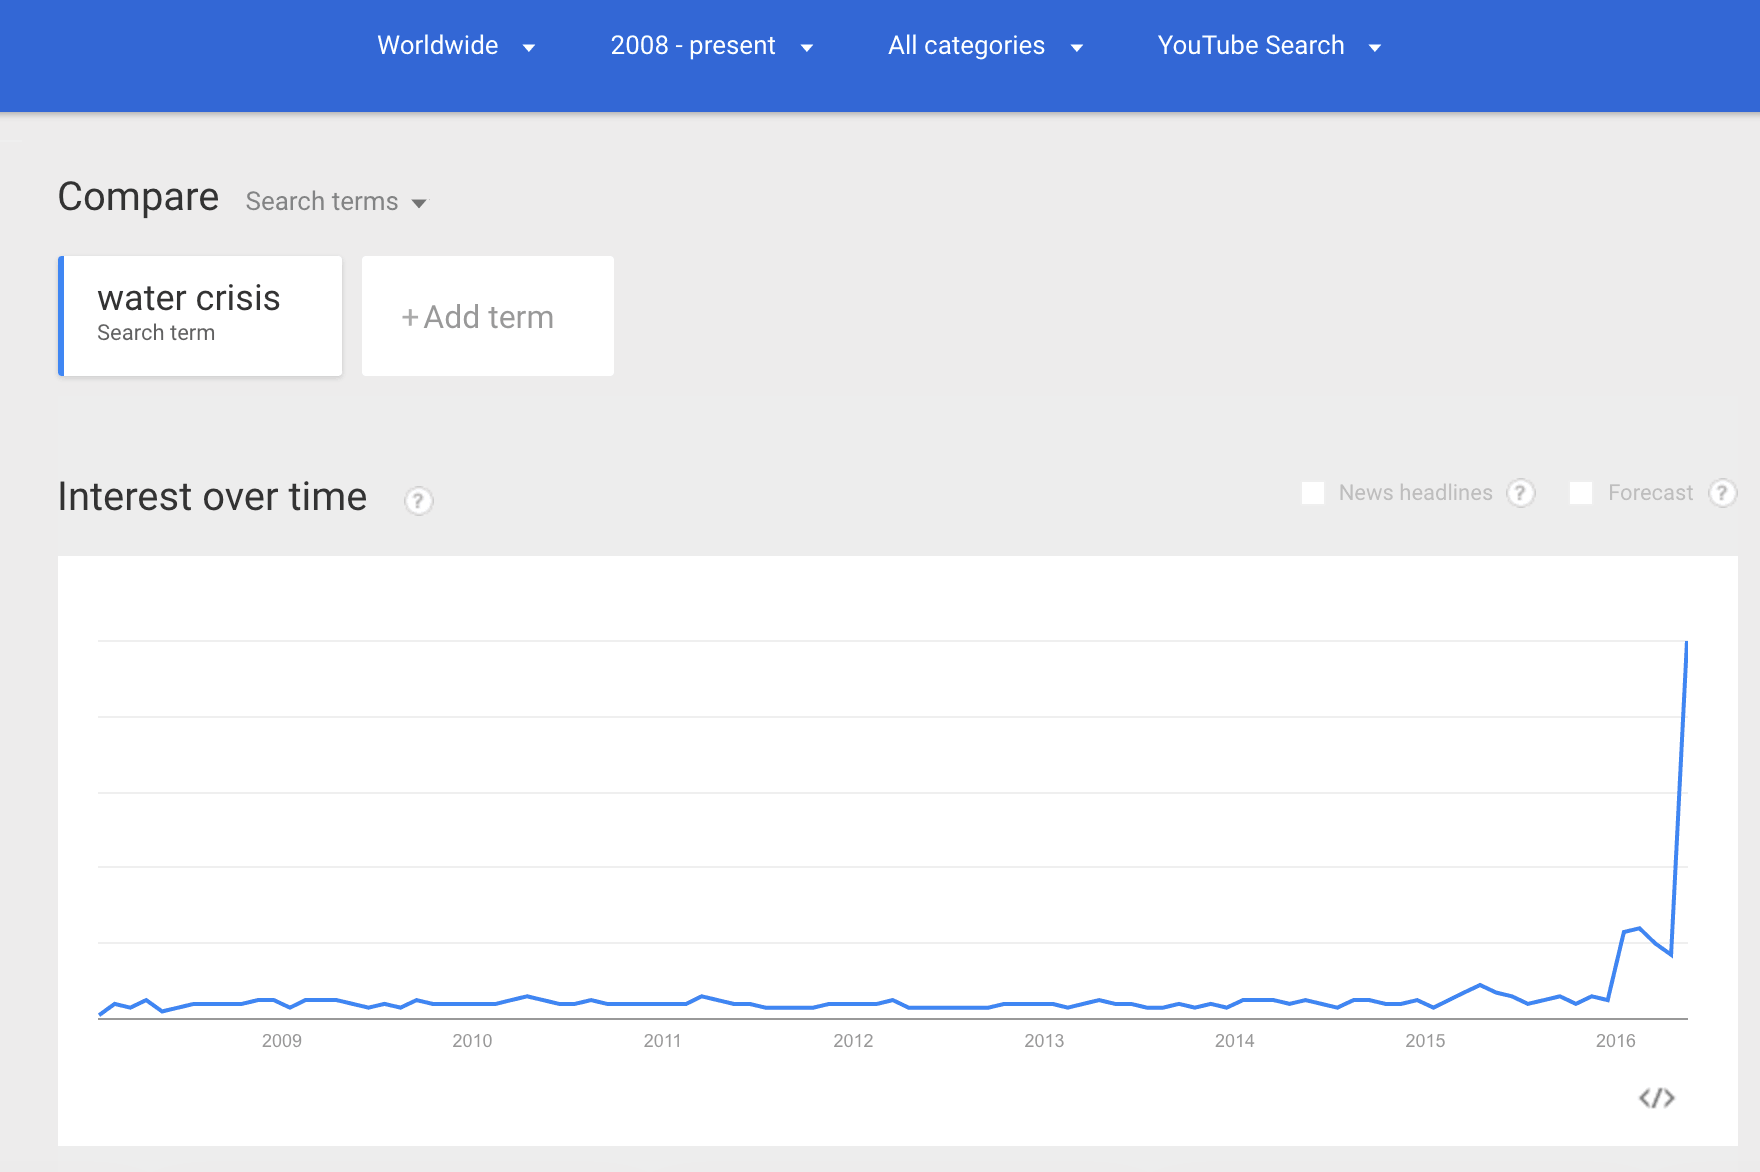Click the Compare heading

(x=138, y=197)
